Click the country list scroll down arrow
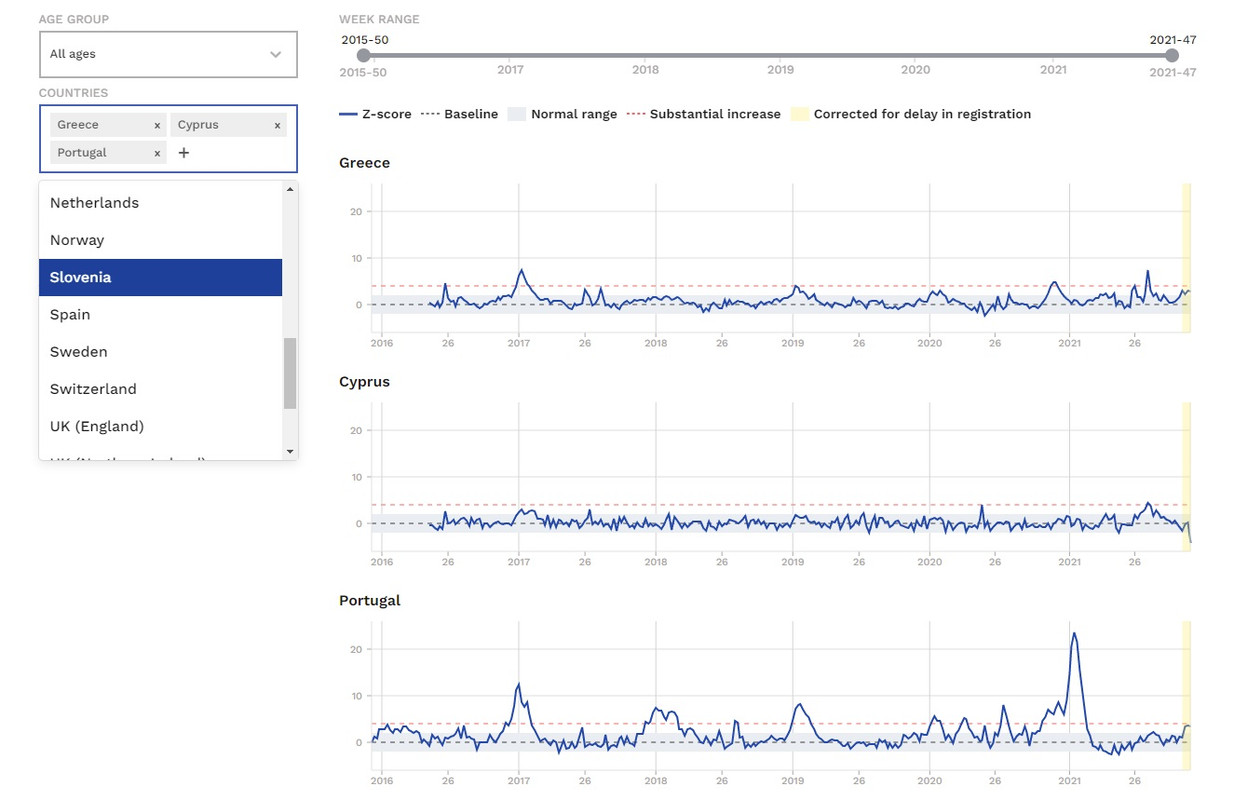The width and height of the screenshot is (1234, 800). coord(290,452)
